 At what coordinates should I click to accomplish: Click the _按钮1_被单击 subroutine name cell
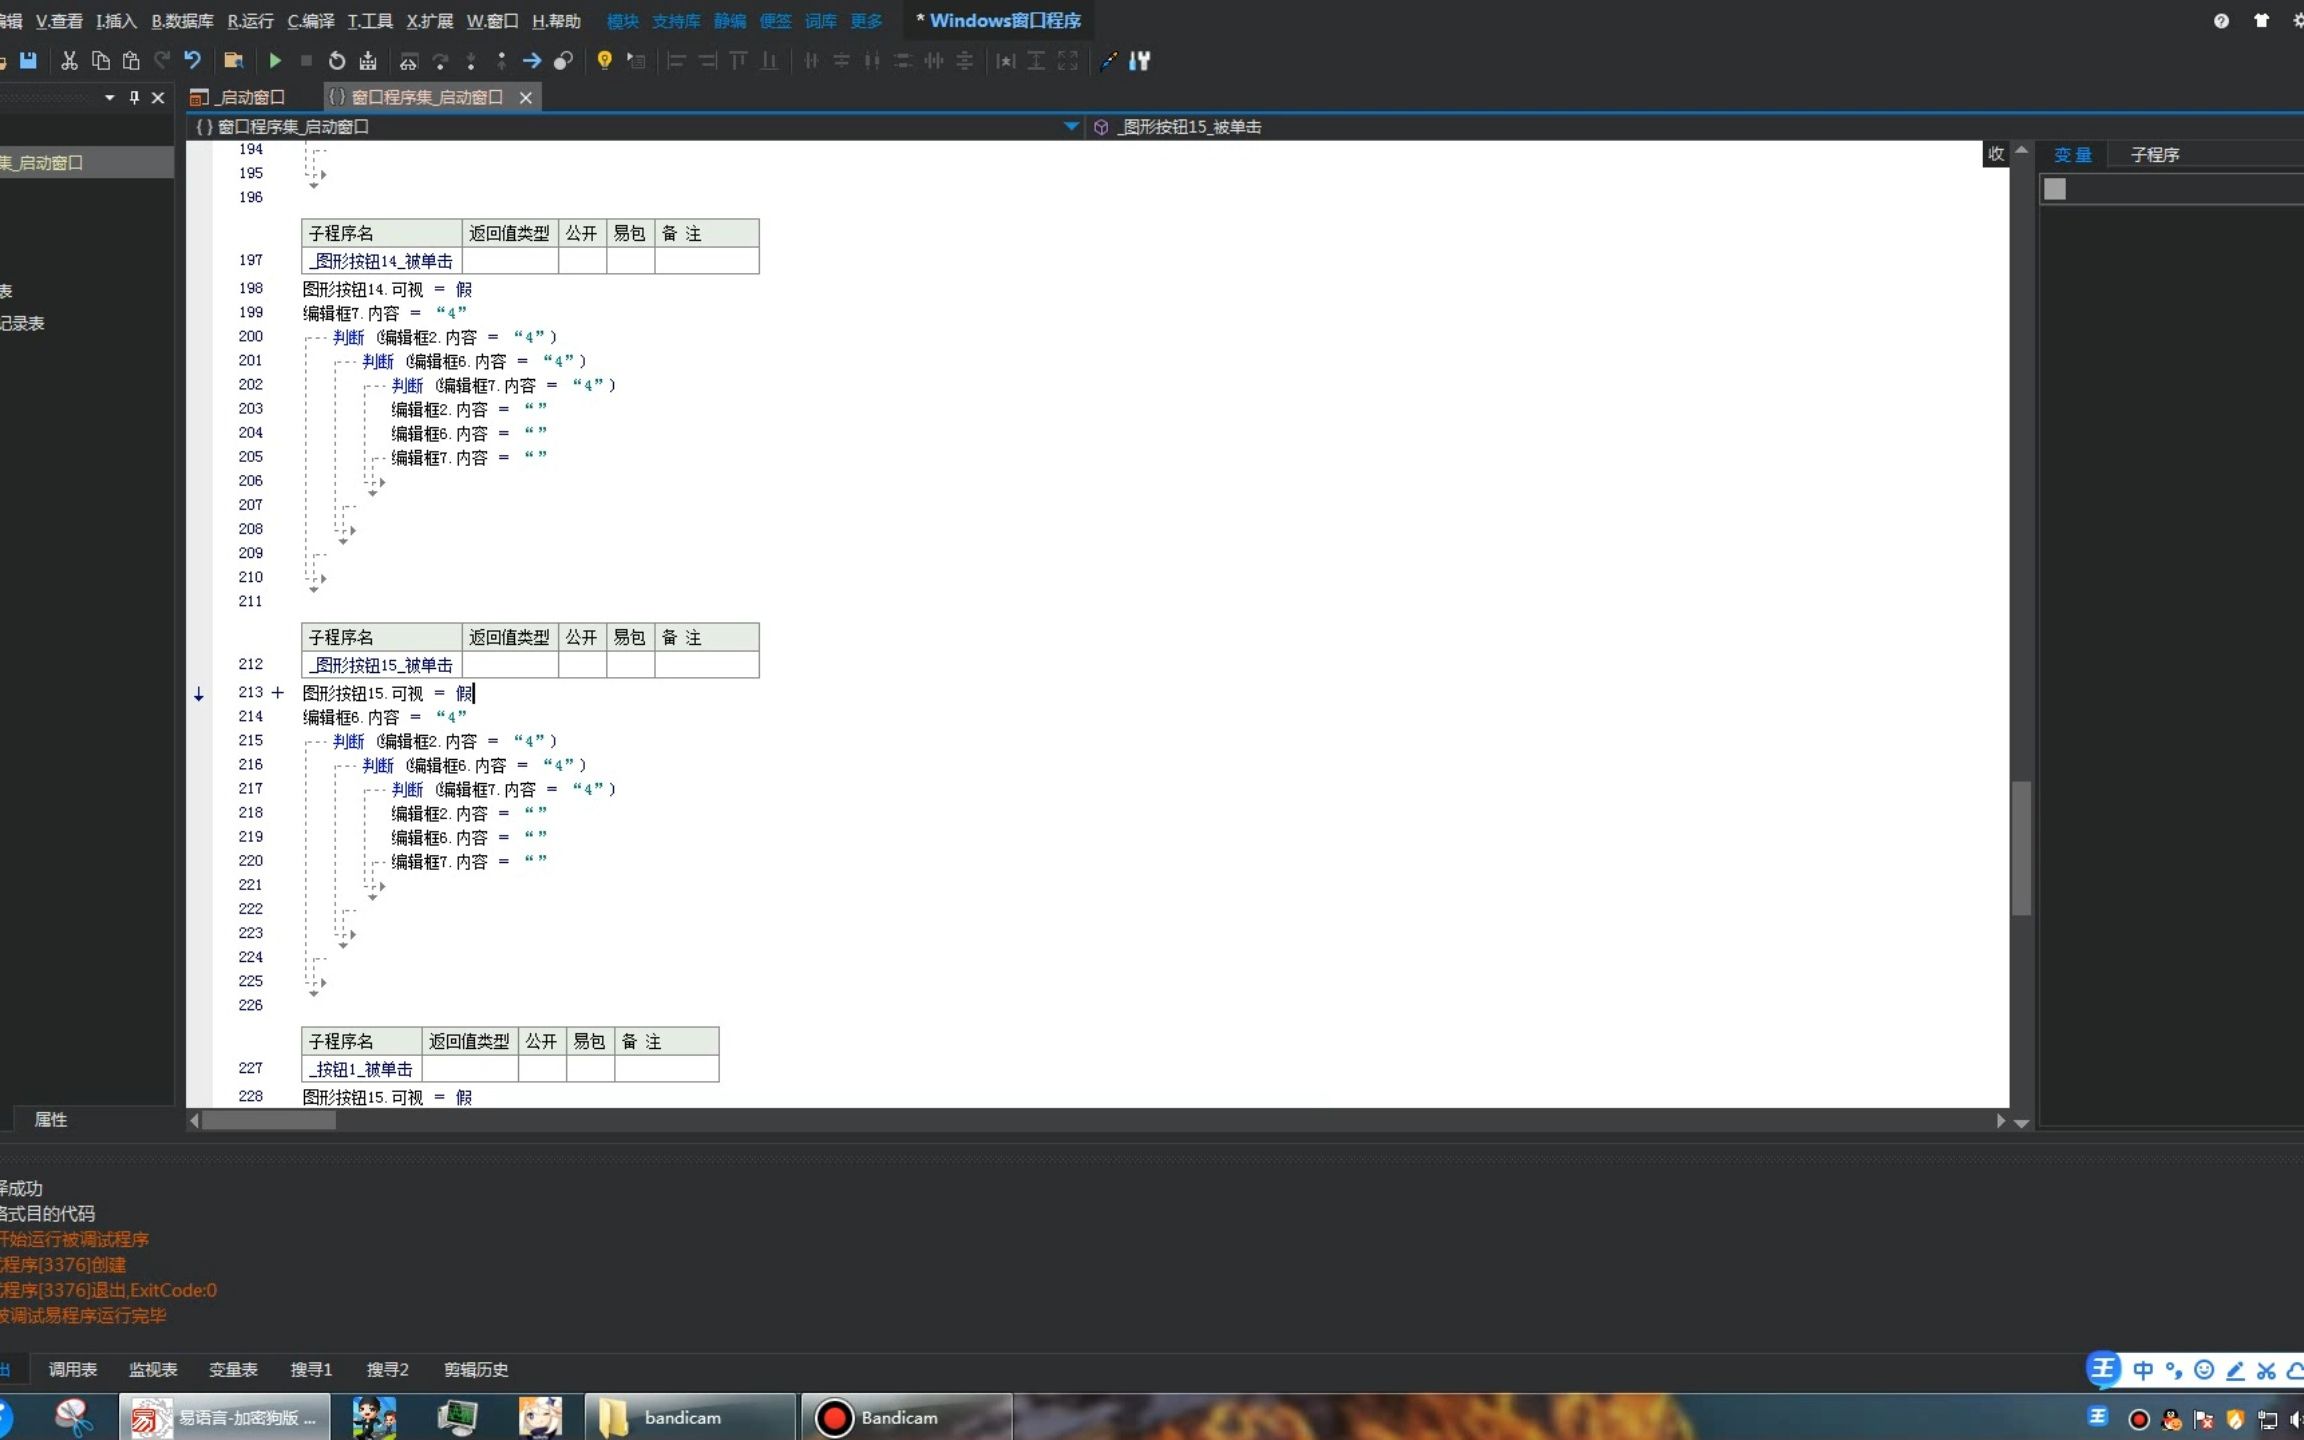coord(361,1069)
